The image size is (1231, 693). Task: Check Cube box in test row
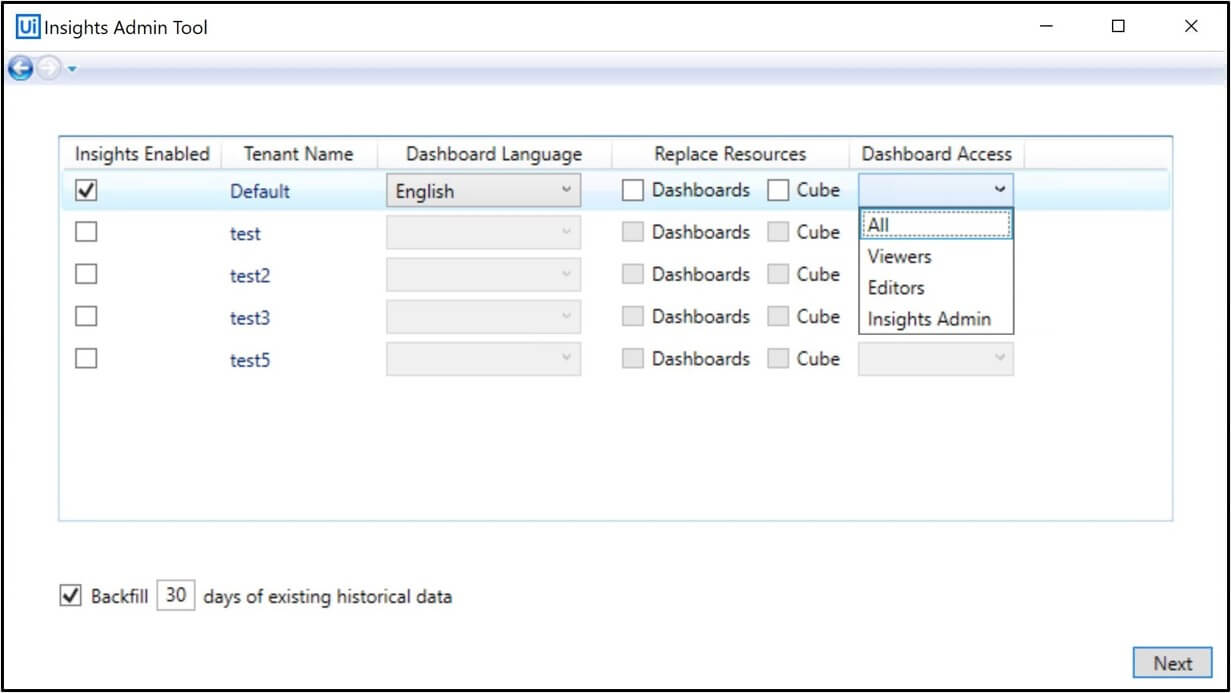click(778, 232)
